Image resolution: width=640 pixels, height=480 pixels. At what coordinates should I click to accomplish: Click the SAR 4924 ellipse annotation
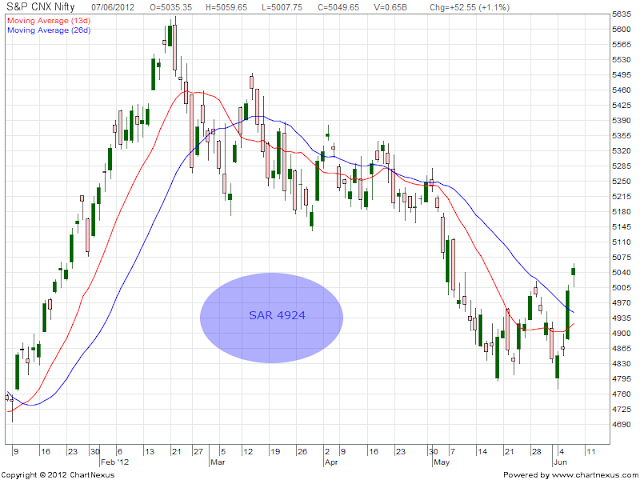coord(271,318)
